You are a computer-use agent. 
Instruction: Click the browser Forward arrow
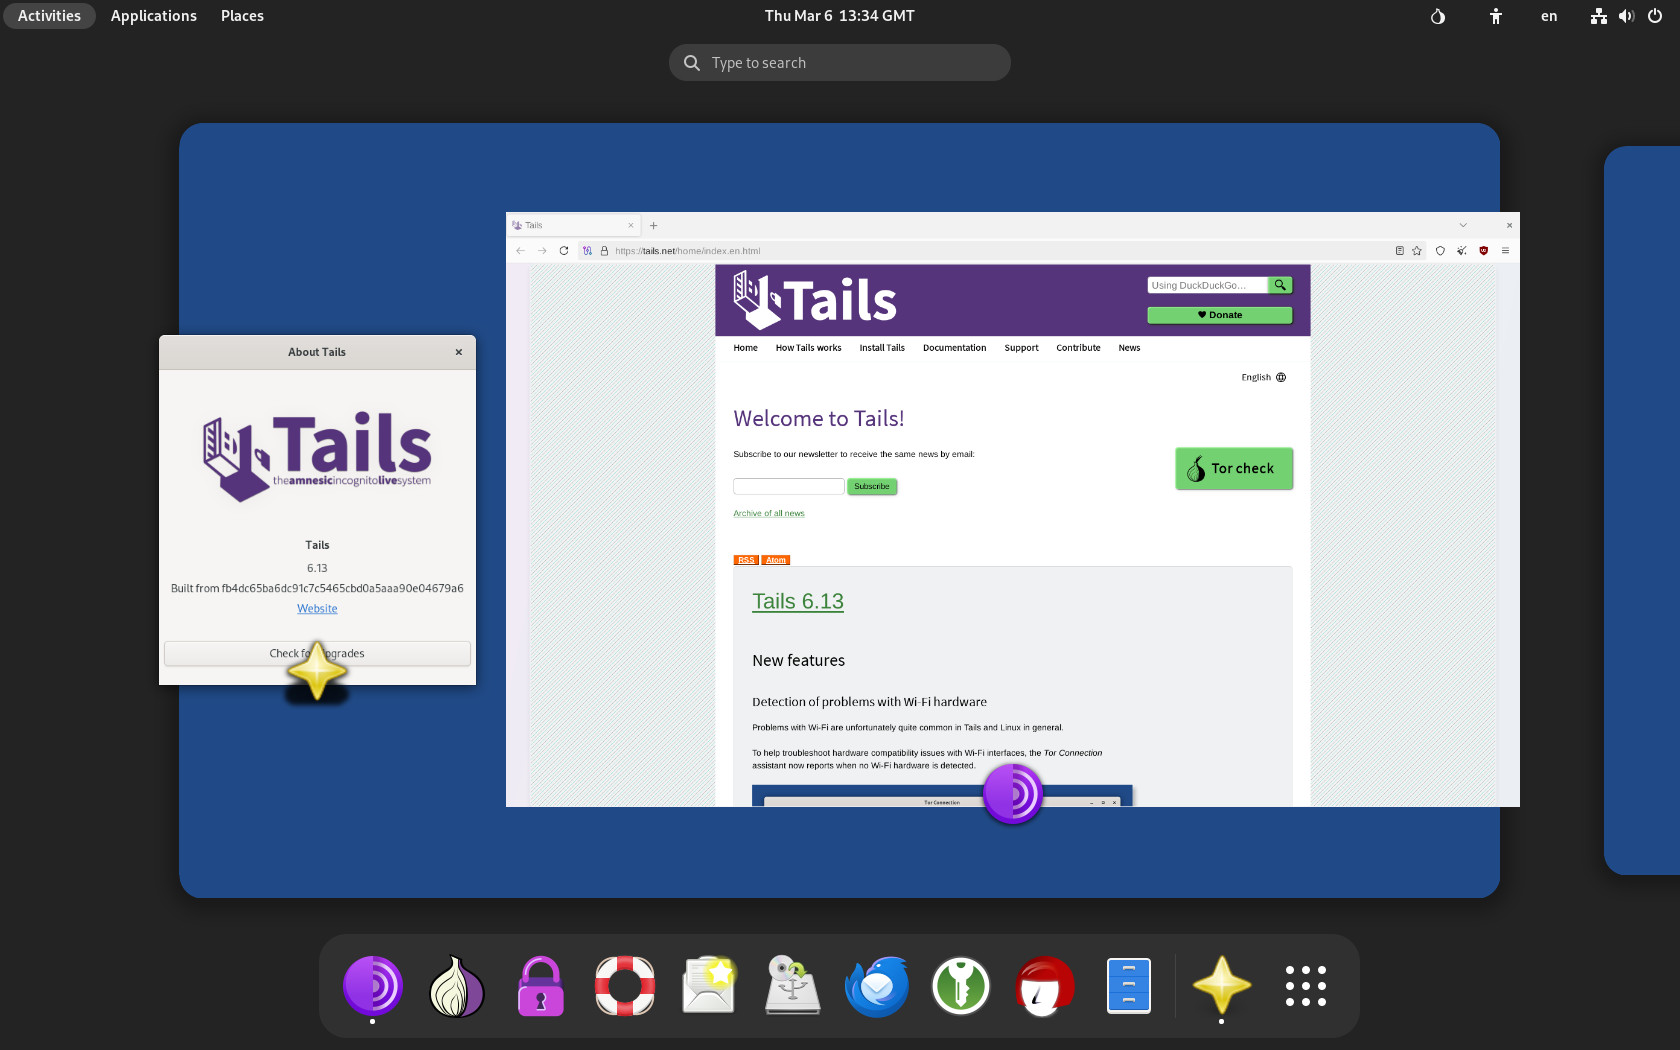click(542, 251)
